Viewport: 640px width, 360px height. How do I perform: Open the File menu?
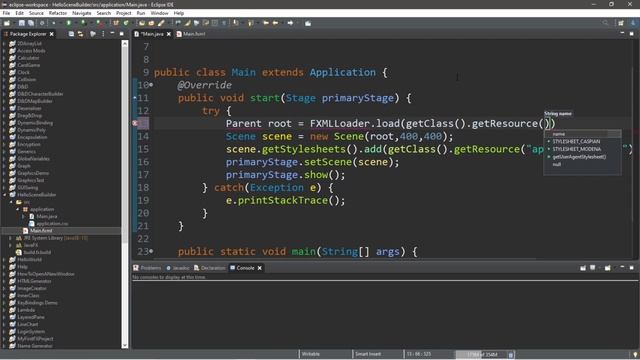(6, 13)
